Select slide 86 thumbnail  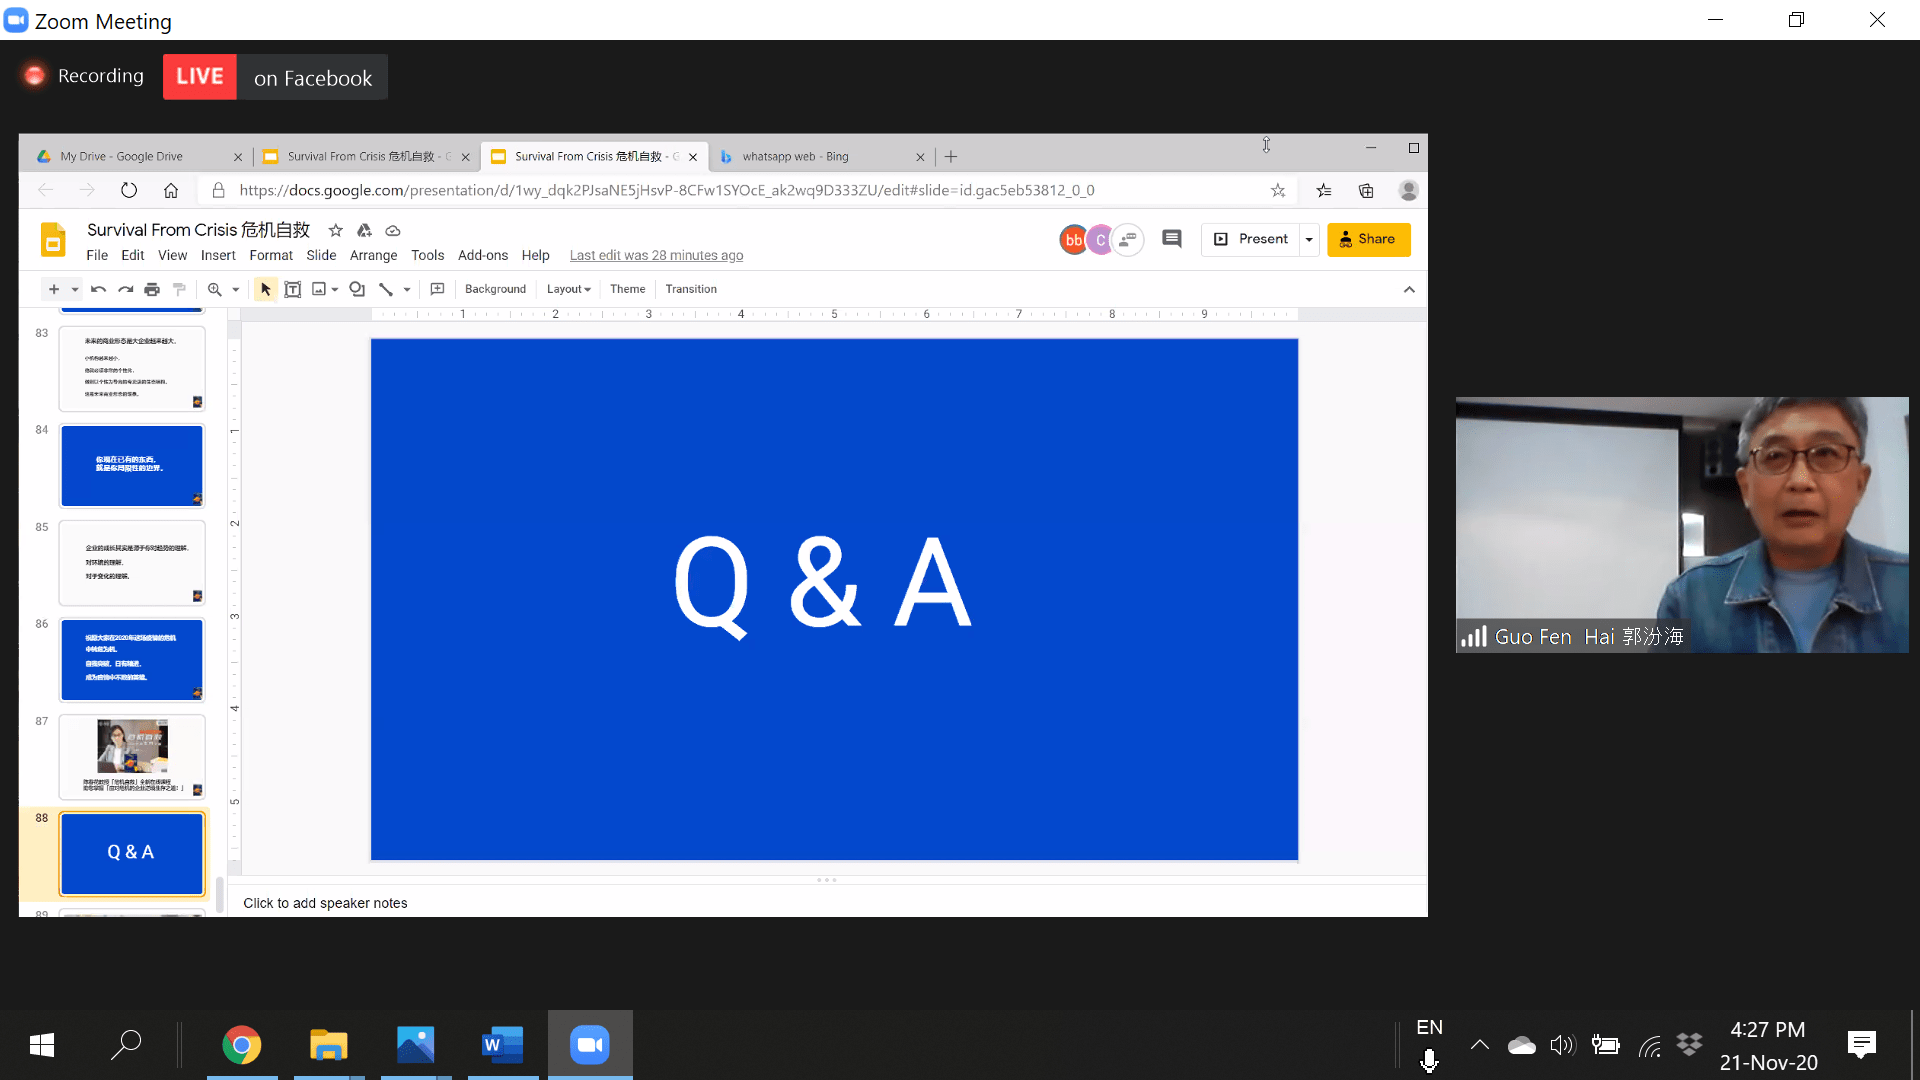click(132, 659)
